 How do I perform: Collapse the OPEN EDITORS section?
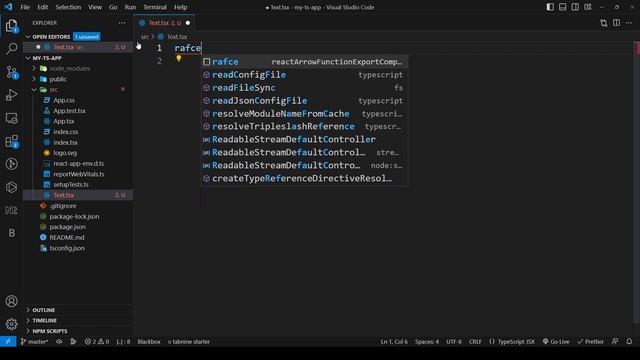(78, 37)
